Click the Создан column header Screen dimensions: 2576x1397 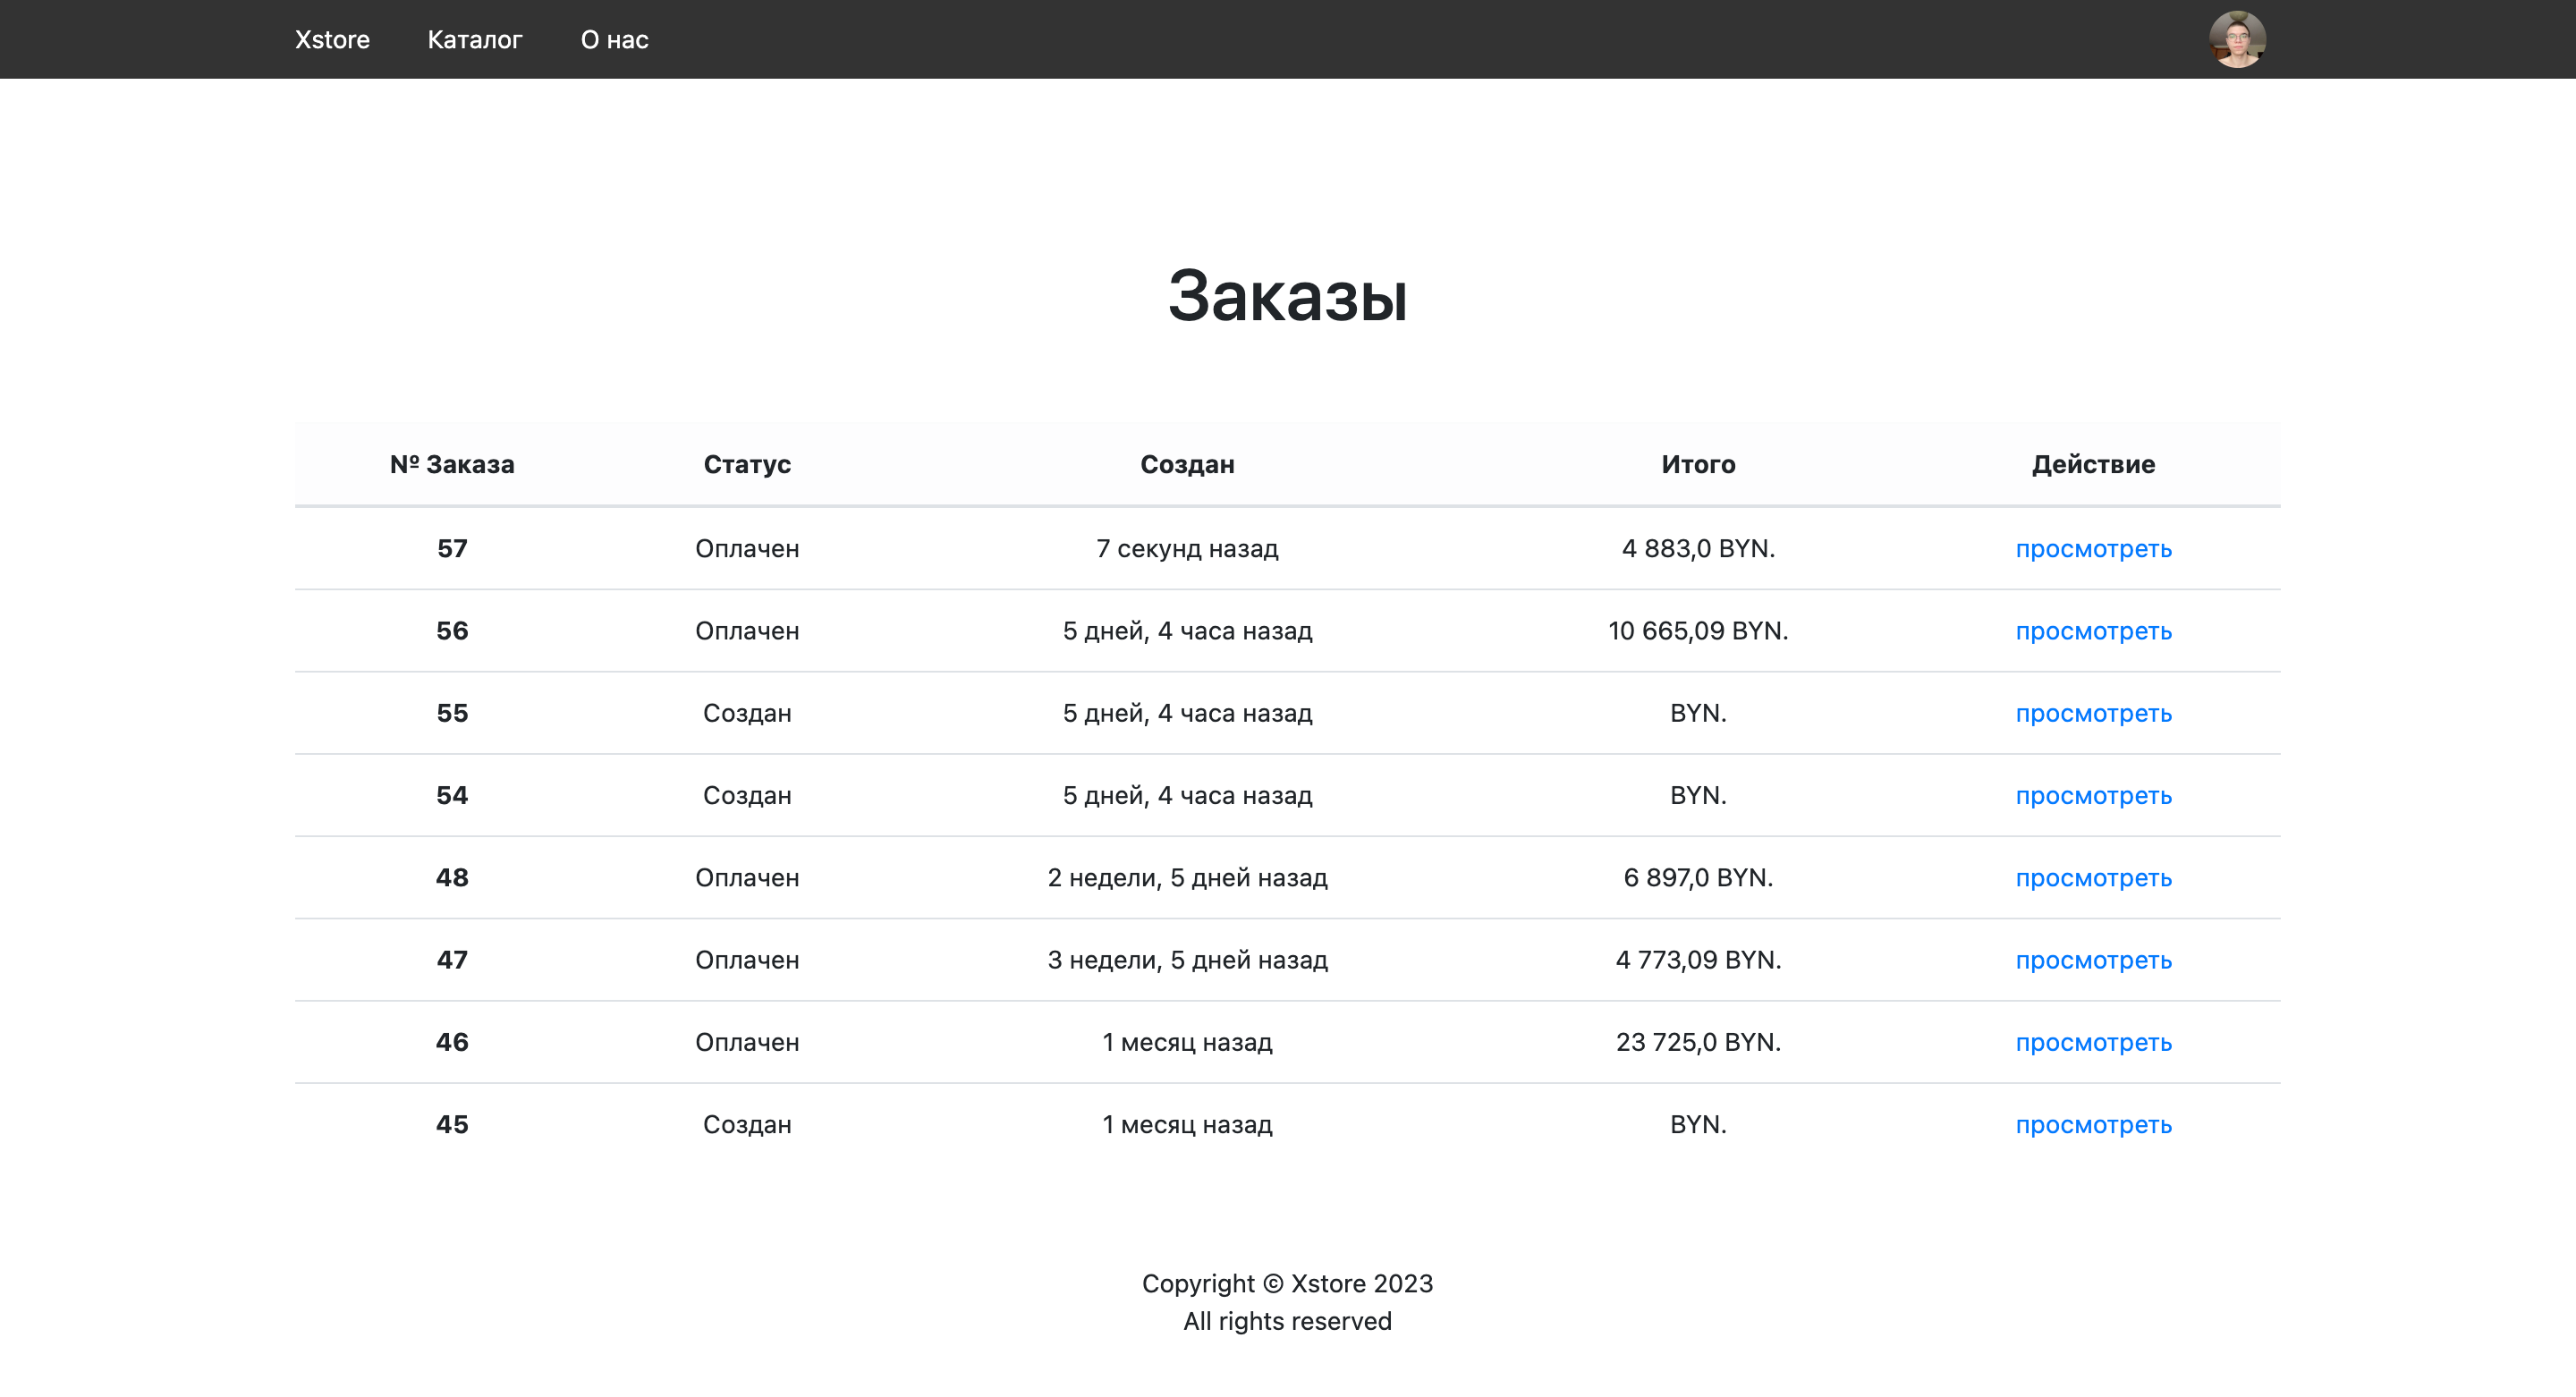pyautogui.click(x=1187, y=464)
